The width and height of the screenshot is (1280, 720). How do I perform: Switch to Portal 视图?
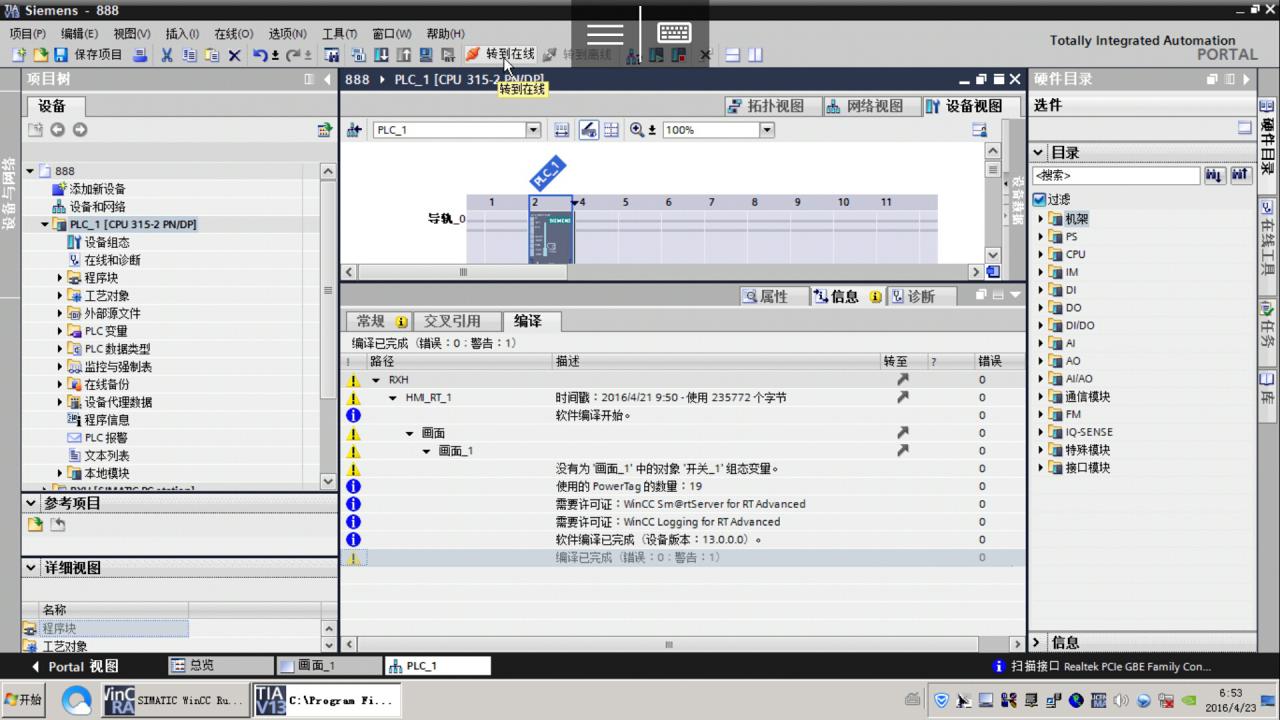click(x=74, y=666)
